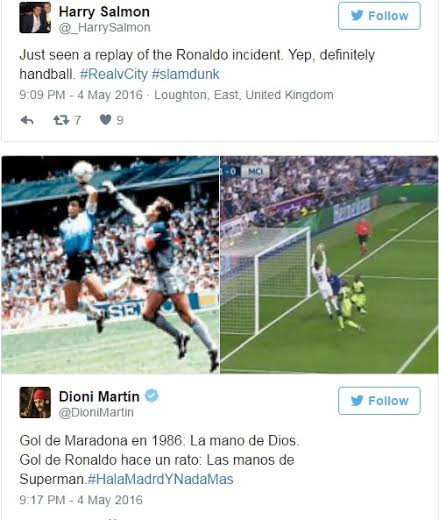View the Ronaldo goal match photo

[329, 265]
